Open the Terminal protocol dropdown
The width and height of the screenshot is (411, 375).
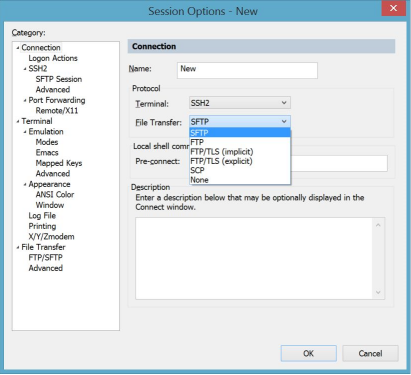click(240, 103)
